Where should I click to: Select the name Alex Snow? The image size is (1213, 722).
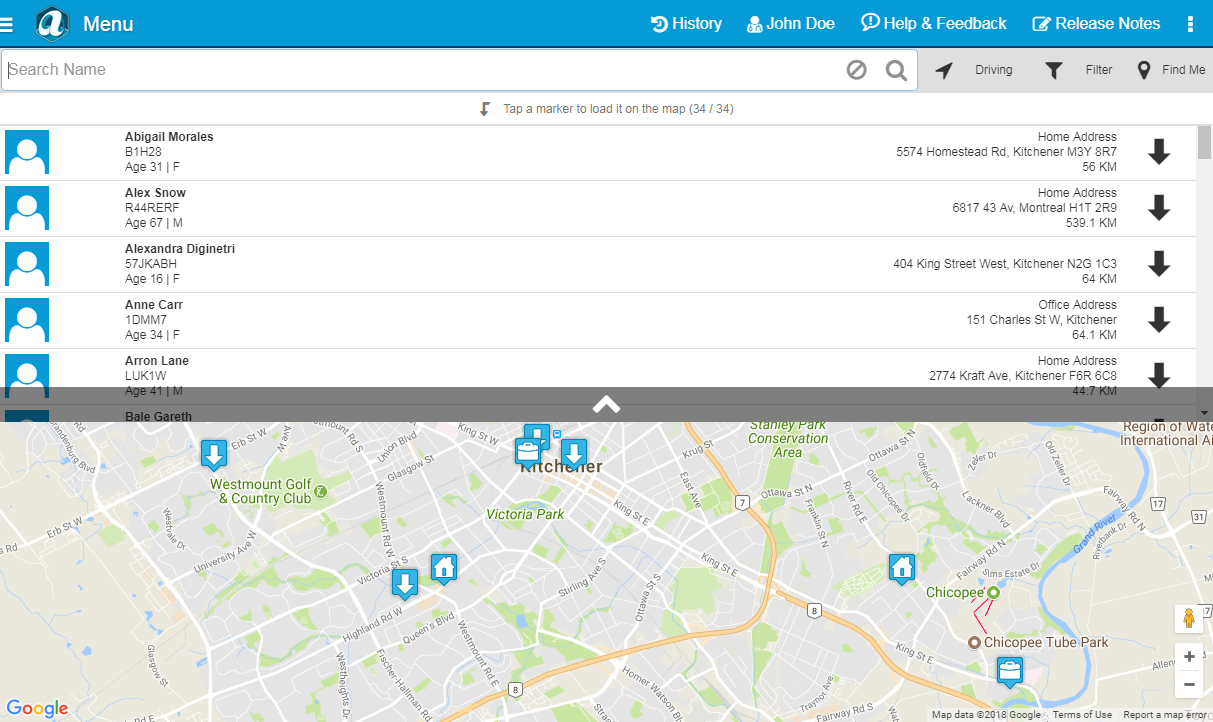click(155, 193)
